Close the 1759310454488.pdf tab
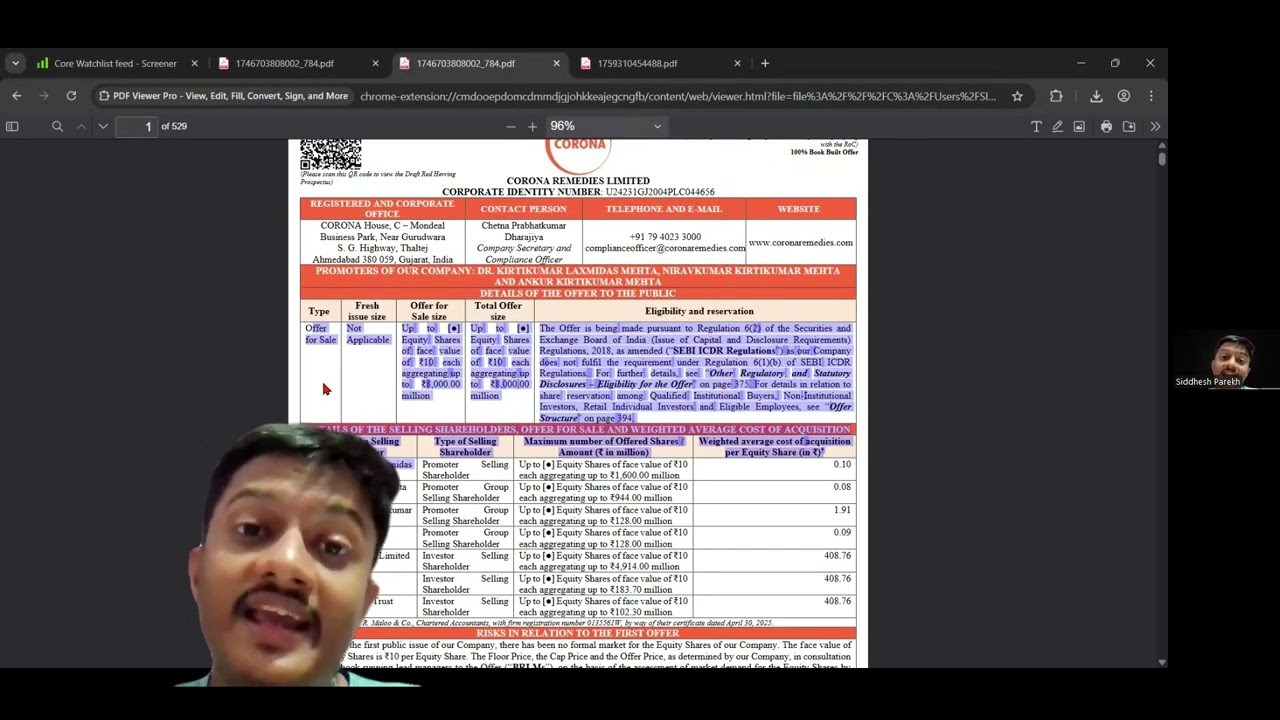 737,63
